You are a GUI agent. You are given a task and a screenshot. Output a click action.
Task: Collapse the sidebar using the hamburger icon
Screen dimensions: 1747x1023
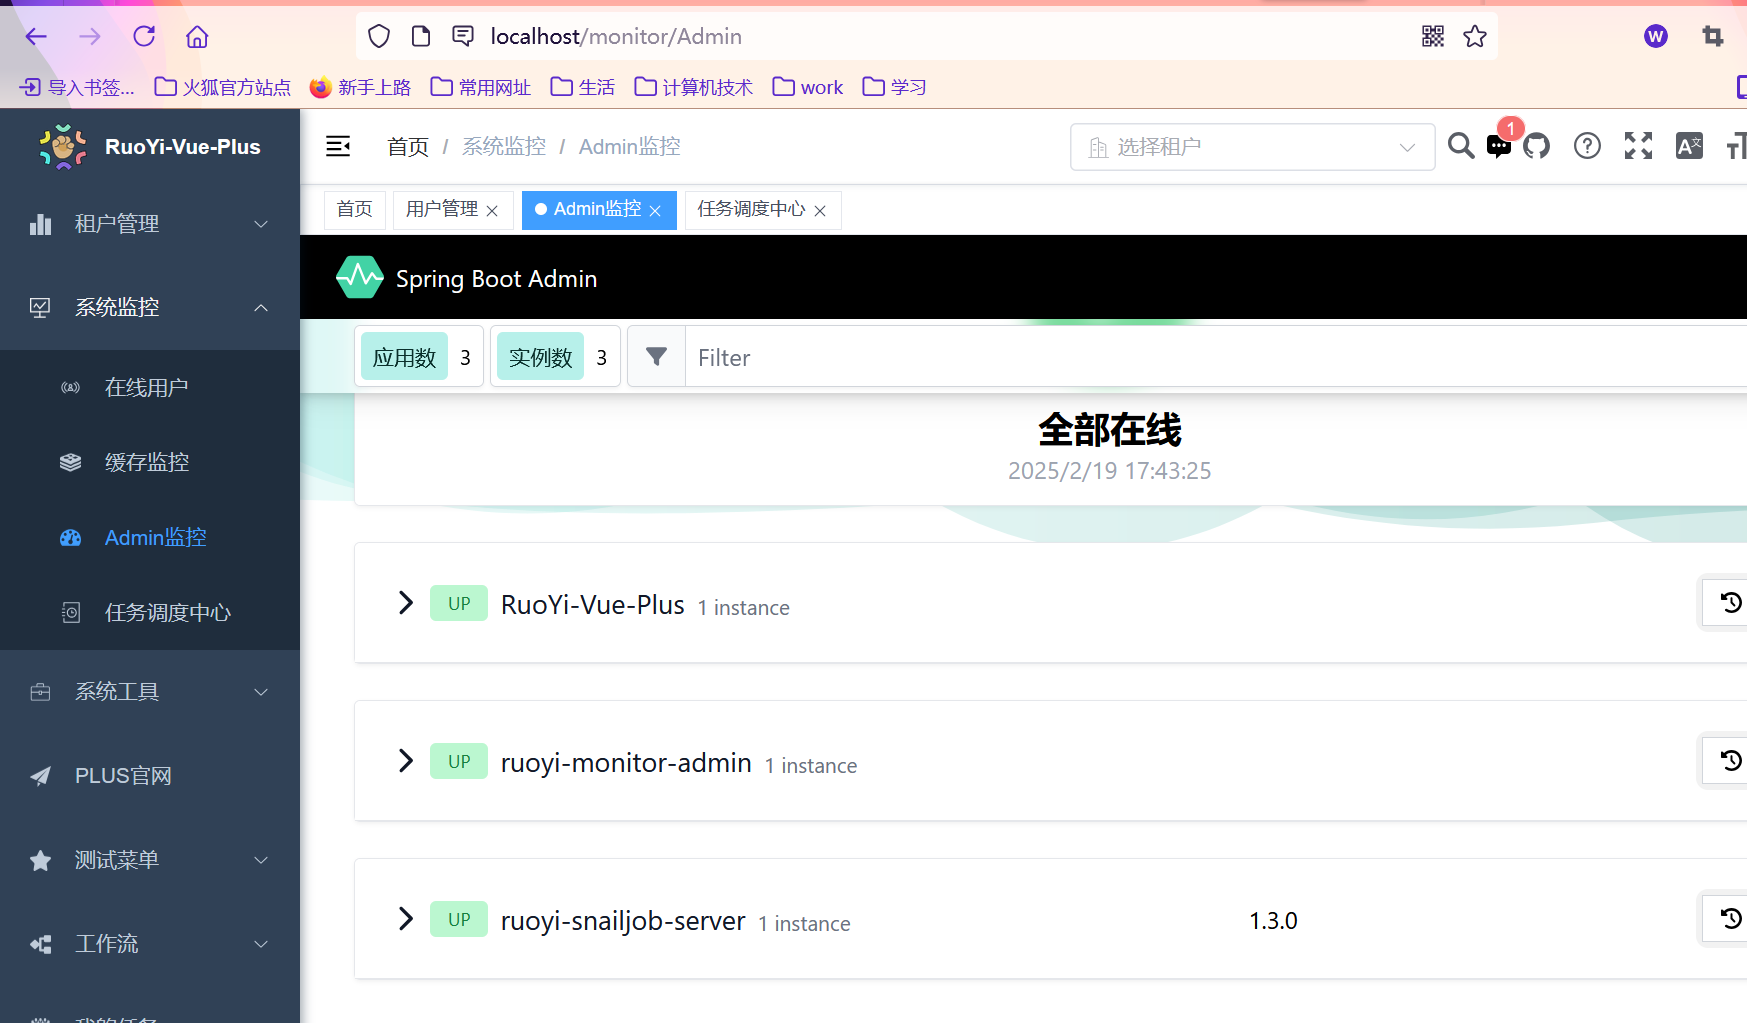(x=338, y=147)
